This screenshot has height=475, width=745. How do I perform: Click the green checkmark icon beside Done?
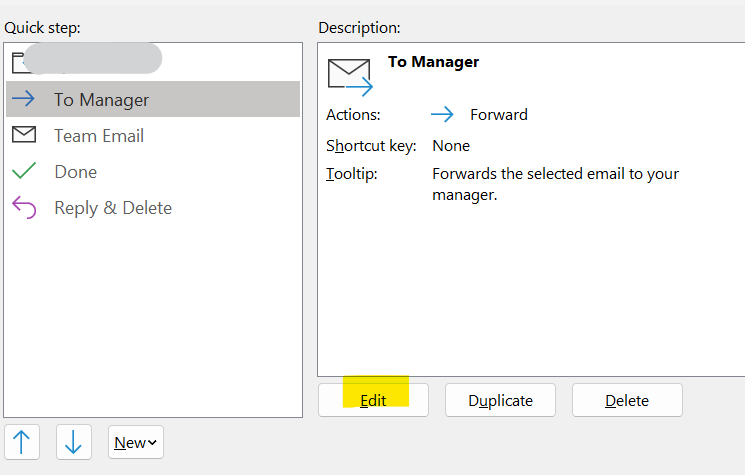(23, 172)
